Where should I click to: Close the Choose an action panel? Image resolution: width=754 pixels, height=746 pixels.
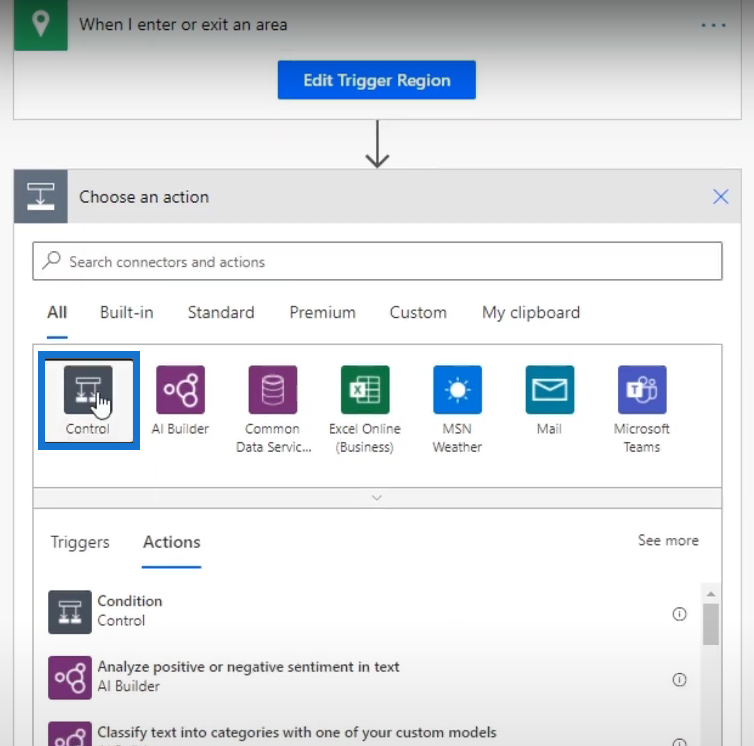pos(720,196)
